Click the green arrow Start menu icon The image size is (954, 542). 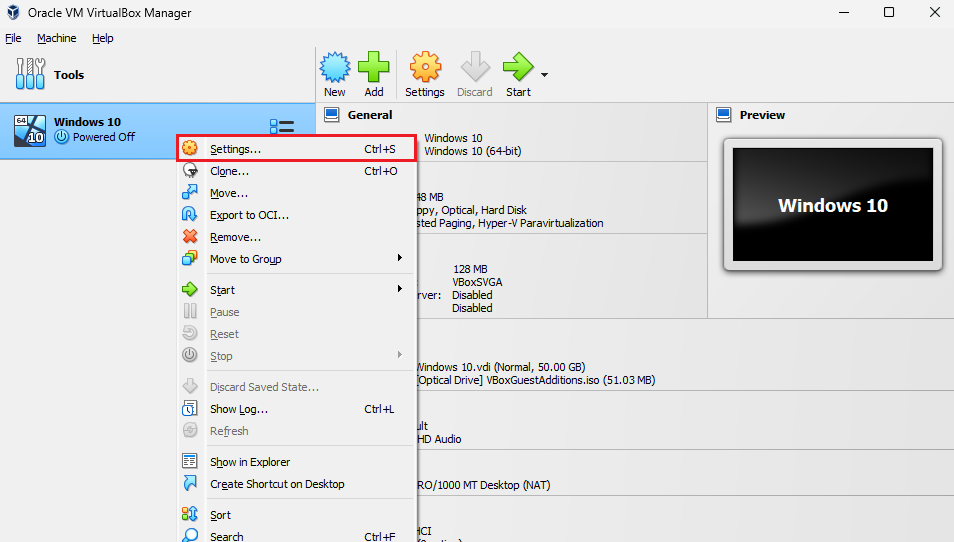(x=190, y=289)
